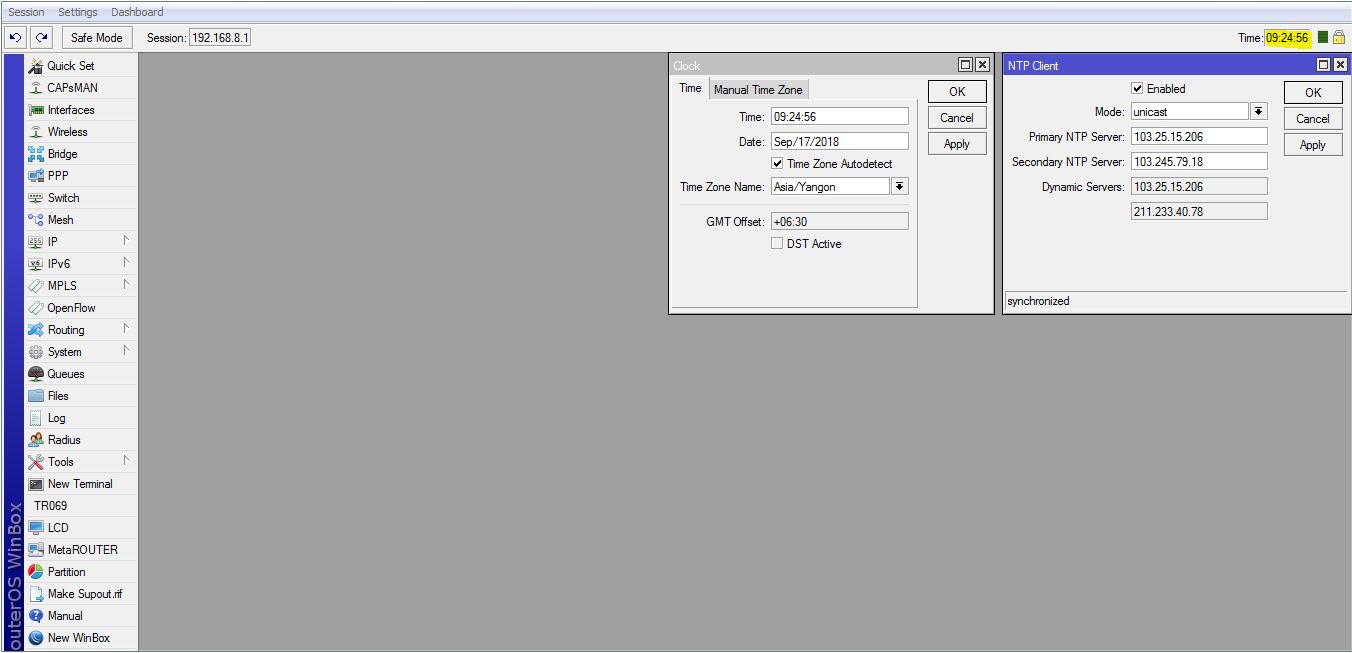Open Bridge configuration
The width and height of the screenshot is (1352, 653).
[81, 154]
